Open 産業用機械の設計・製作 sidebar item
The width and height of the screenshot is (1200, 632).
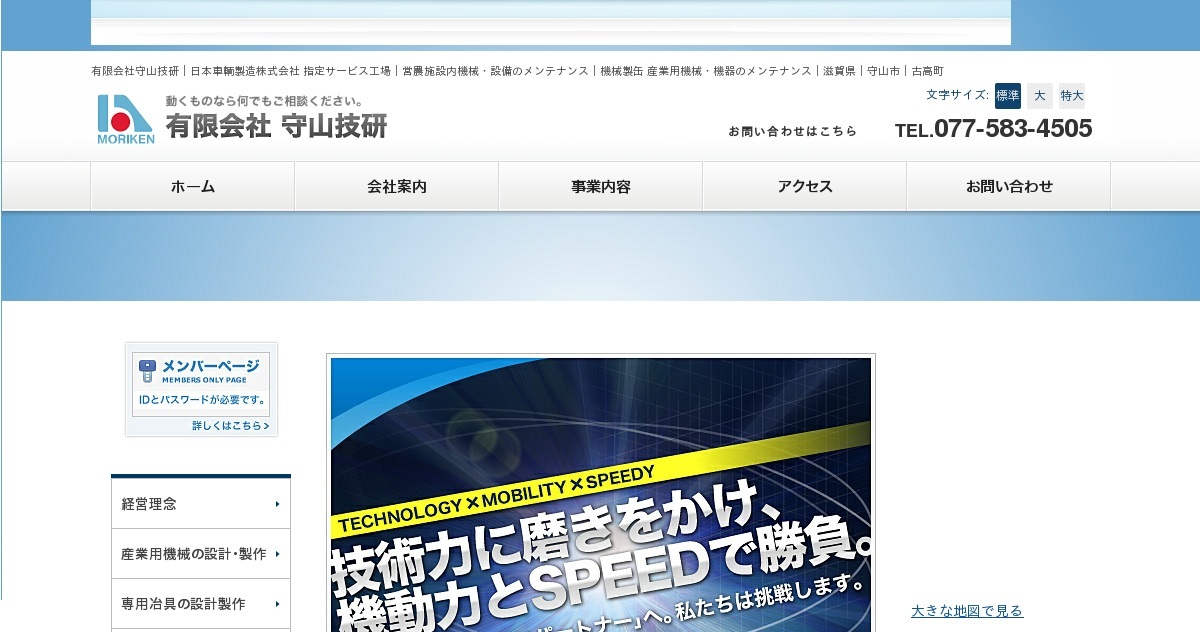(x=201, y=554)
